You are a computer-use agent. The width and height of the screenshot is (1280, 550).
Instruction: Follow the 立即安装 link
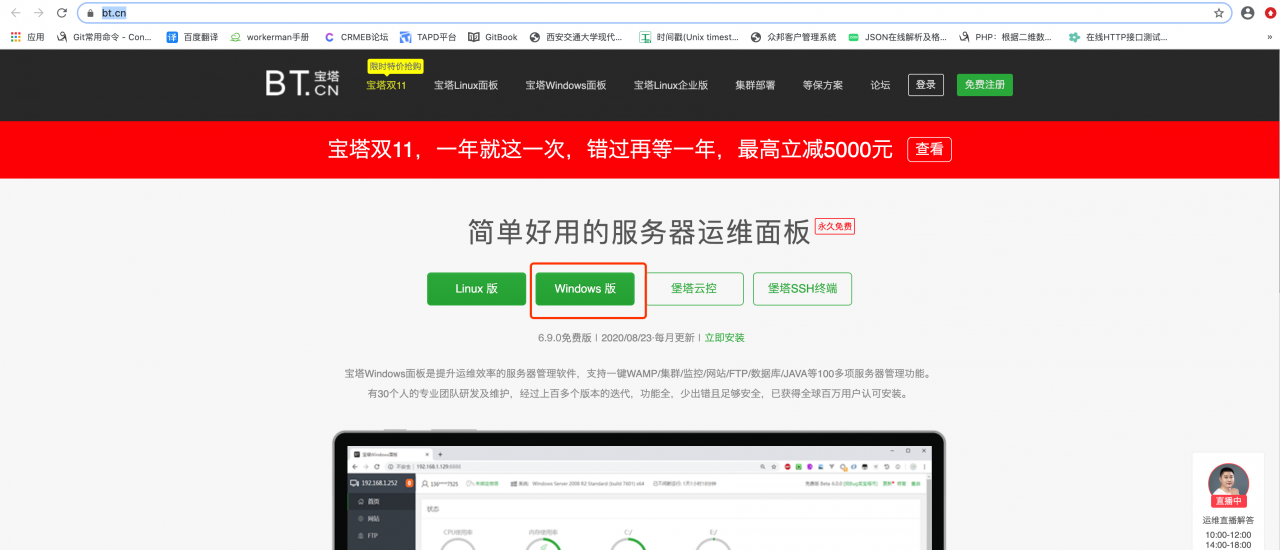pyautogui.click(x=724, y=338)
